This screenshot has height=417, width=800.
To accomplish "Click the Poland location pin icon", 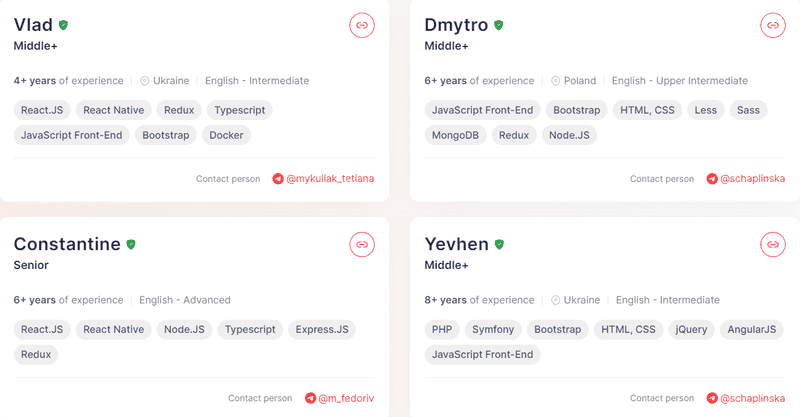I will (556, 81).
